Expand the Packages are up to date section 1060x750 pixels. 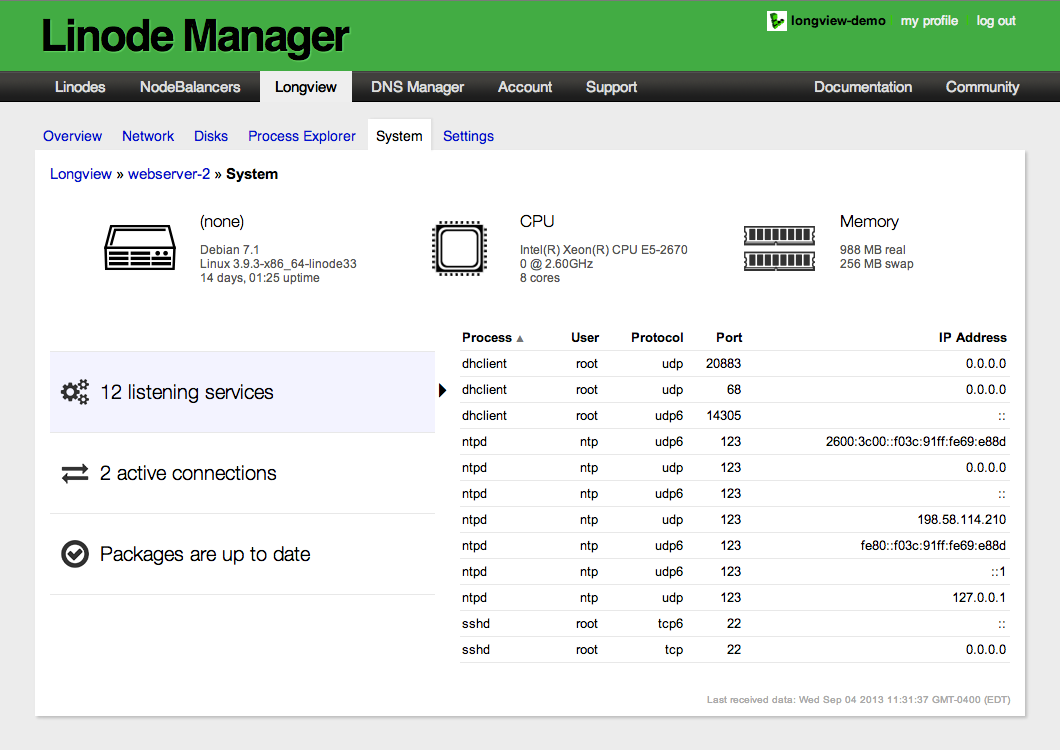point(205,554)
